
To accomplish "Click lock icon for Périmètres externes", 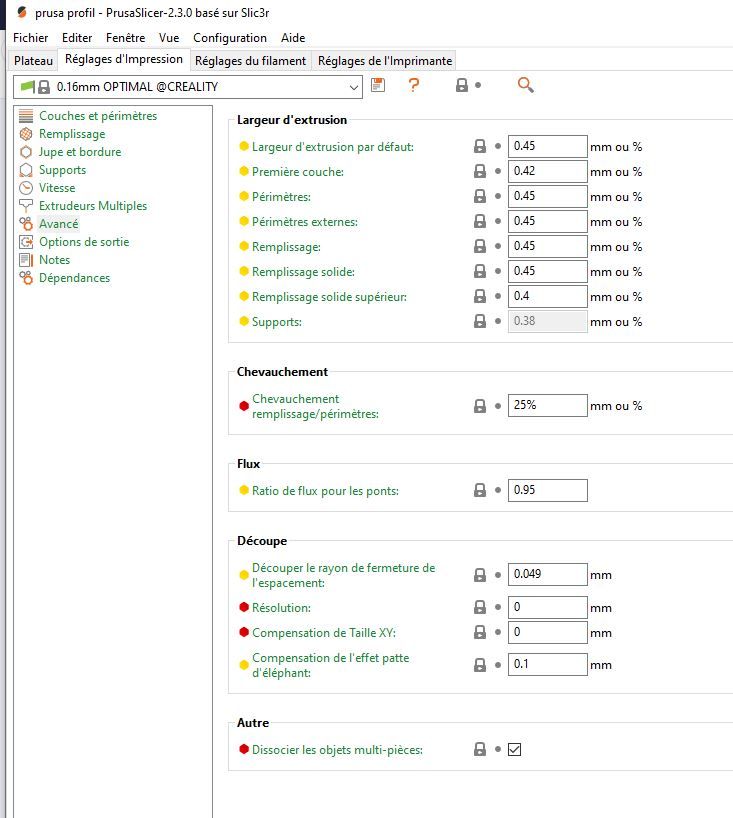I will coord(480,221).
